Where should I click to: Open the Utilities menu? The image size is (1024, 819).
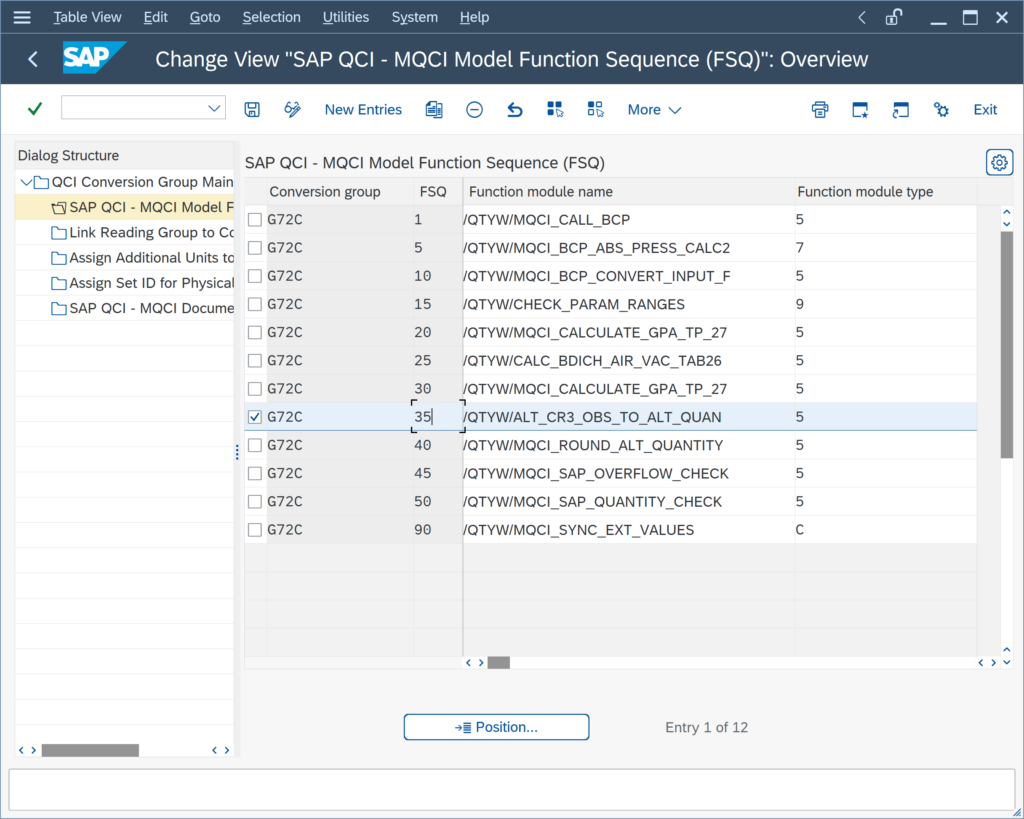[345, 18]
